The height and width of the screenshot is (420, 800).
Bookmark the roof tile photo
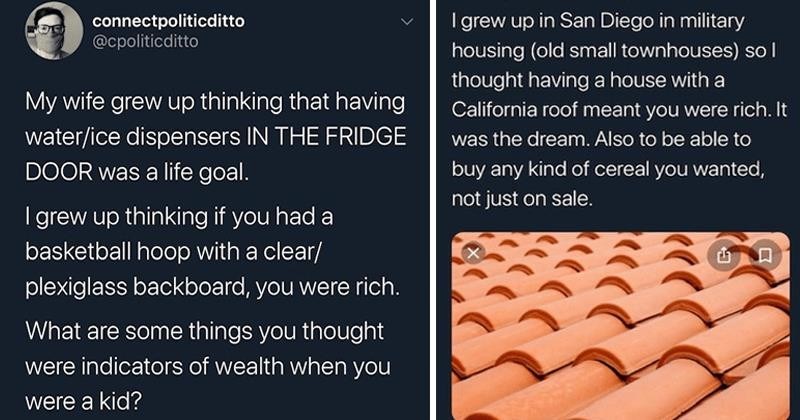[765, 256]
